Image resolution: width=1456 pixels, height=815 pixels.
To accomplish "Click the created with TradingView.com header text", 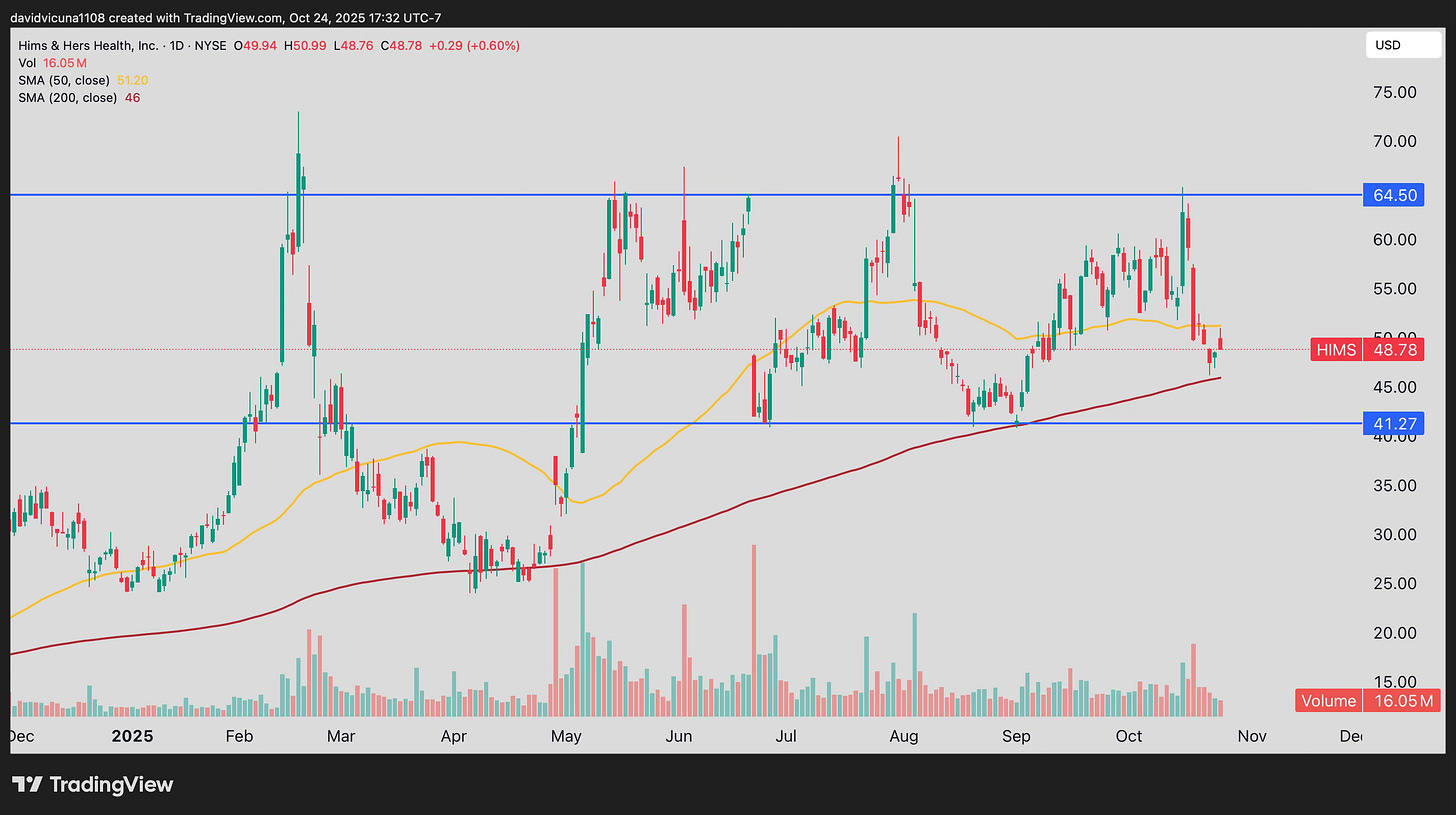I will click(x=193, y=17).
